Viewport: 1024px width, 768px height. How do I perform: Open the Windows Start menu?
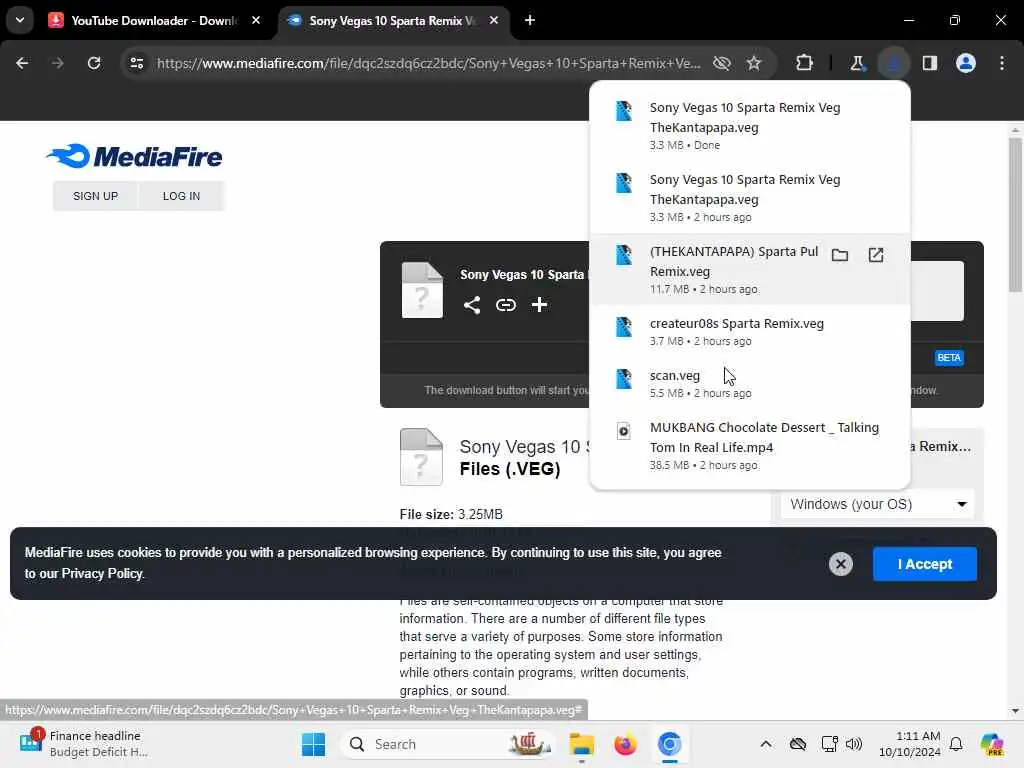tap(313, 744)
